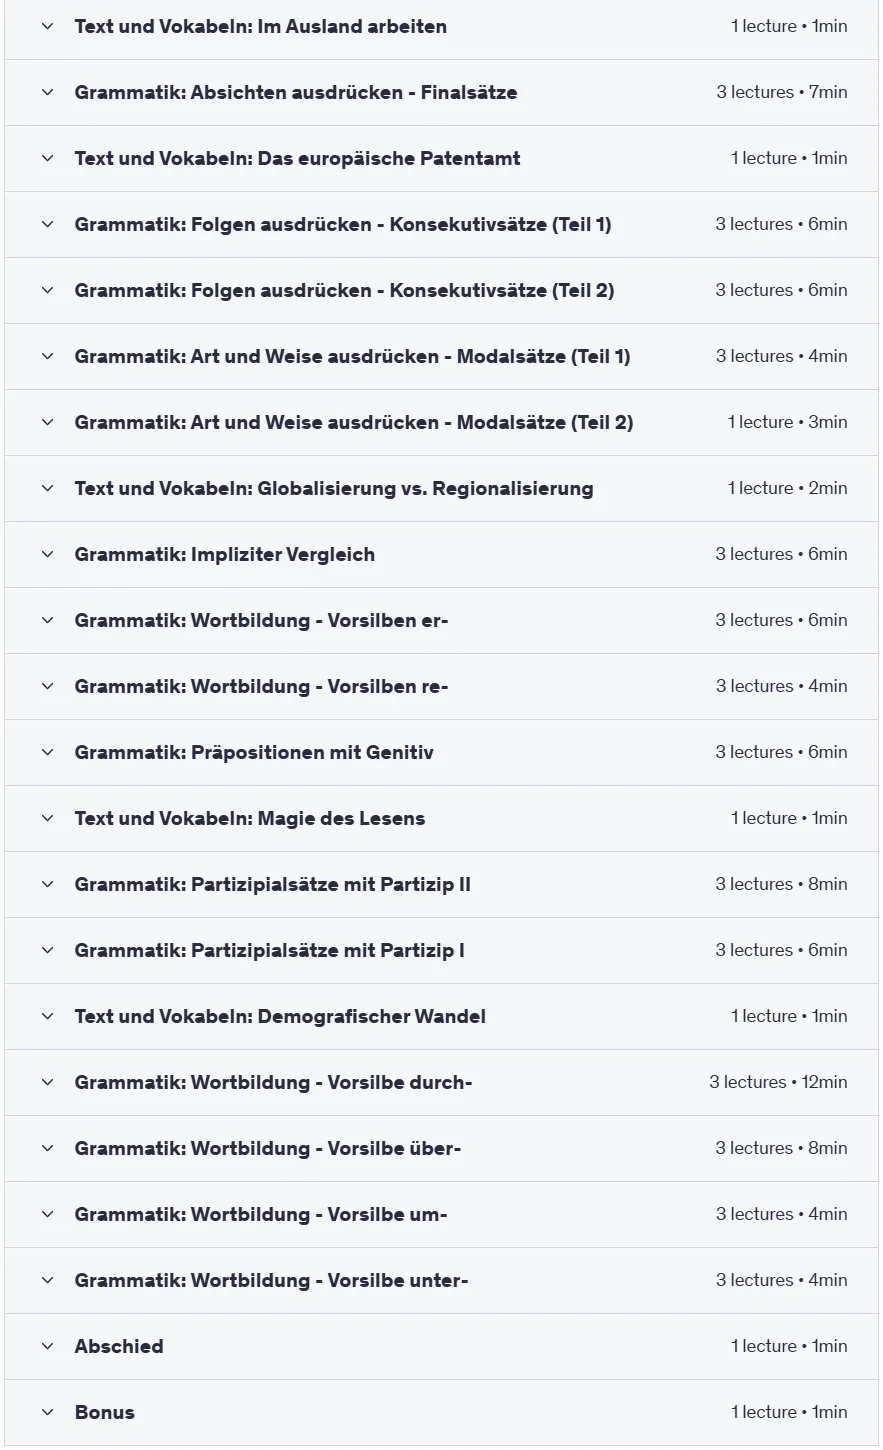Expand Partizipialsätze mit Partizip I chevron
Screen dimensions: 883x1450
tap(47, 951)
